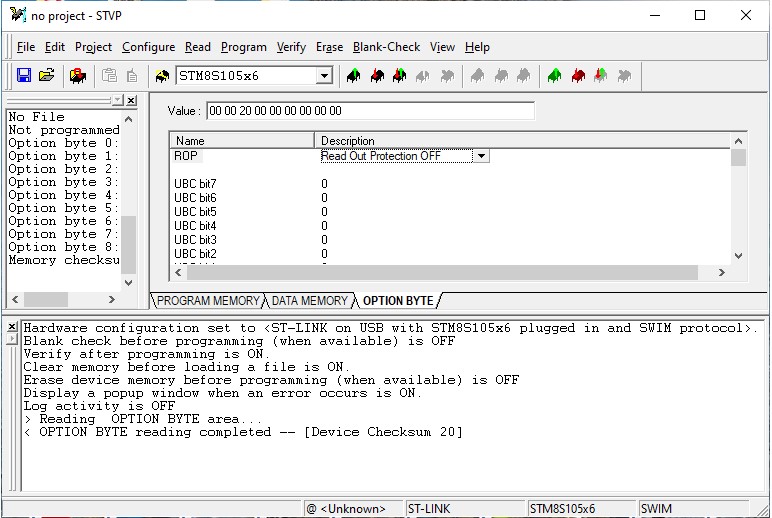Close the output log pane
Viewport: 772px width, 518px height.
[12, 326]
